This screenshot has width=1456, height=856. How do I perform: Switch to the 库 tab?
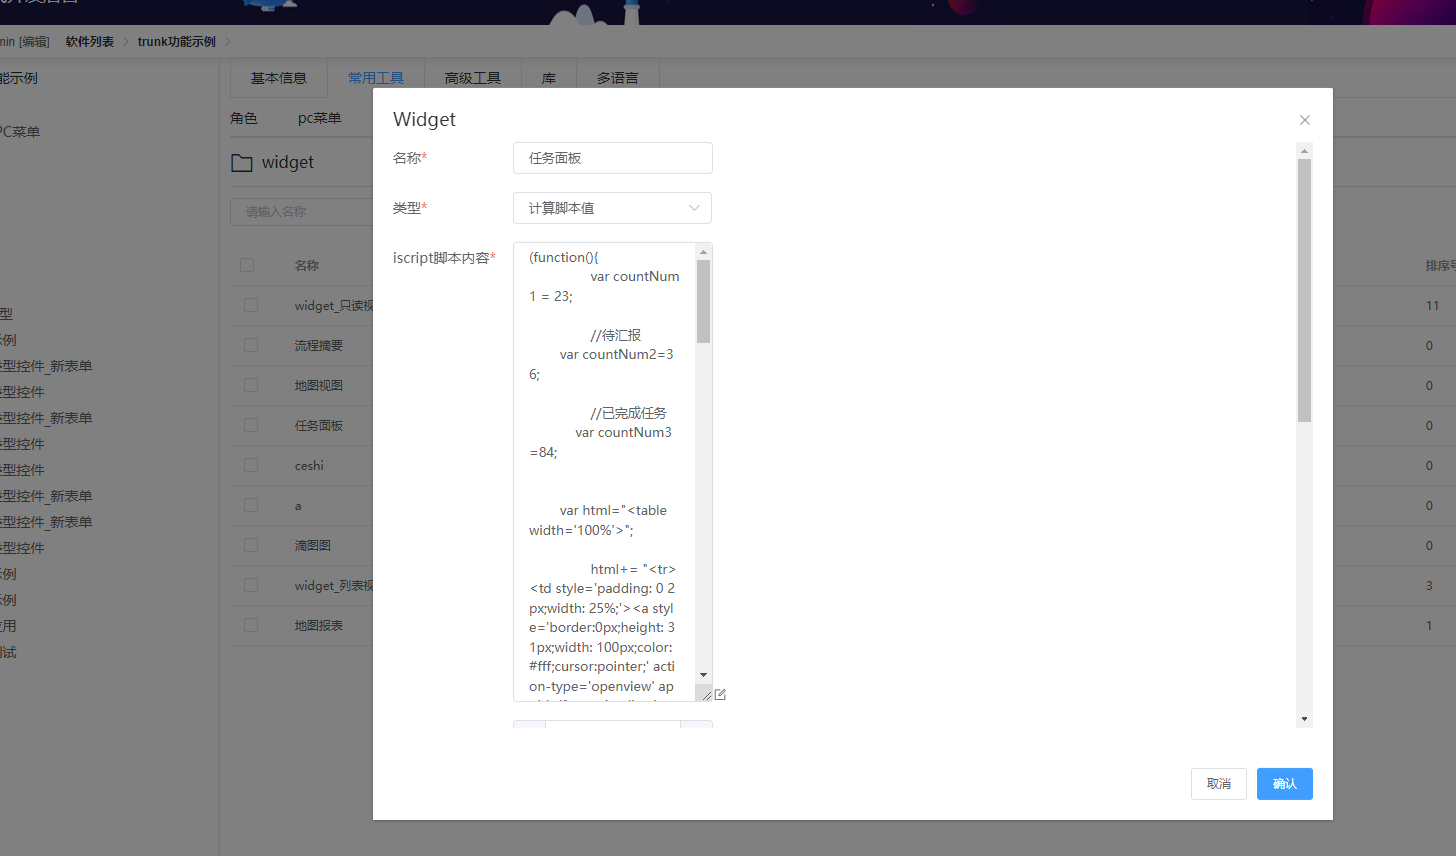[549, 78]
